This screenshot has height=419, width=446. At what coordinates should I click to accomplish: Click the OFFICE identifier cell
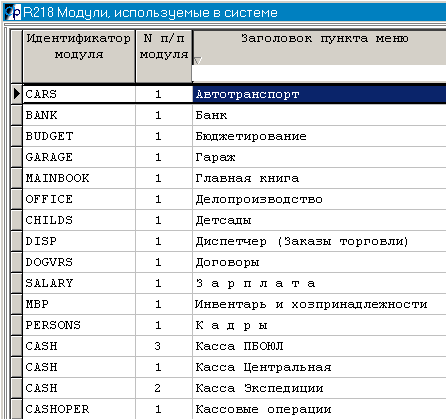click(79, 199)
